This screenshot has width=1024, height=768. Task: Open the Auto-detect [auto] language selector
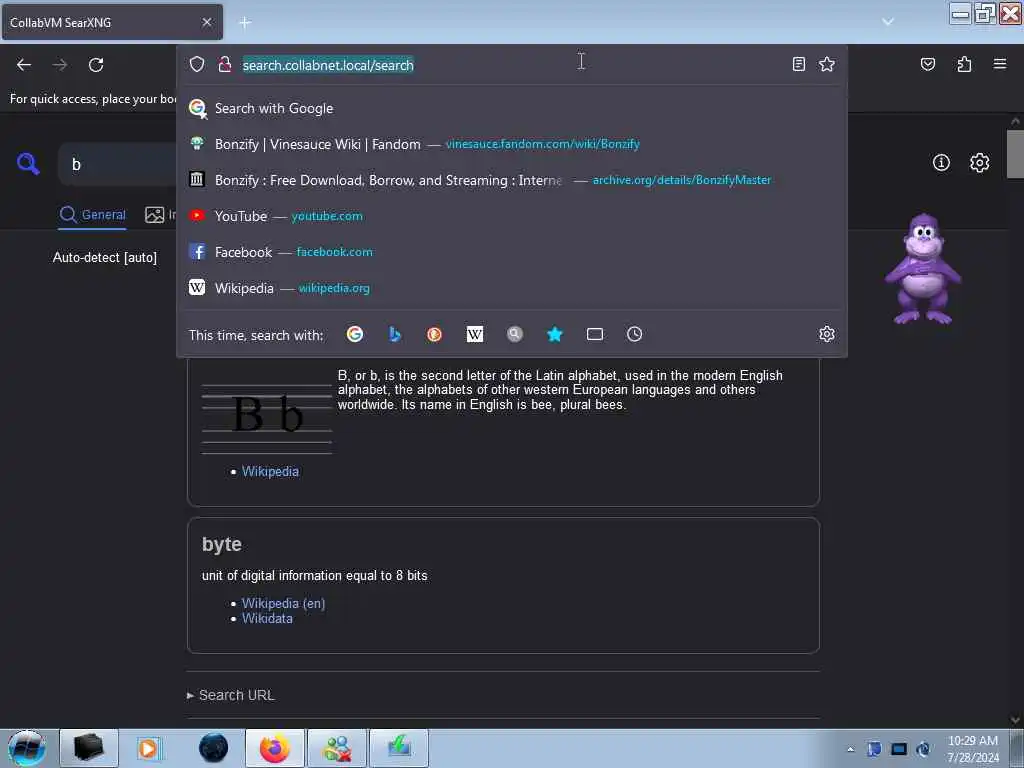click(x=104, y=257)
